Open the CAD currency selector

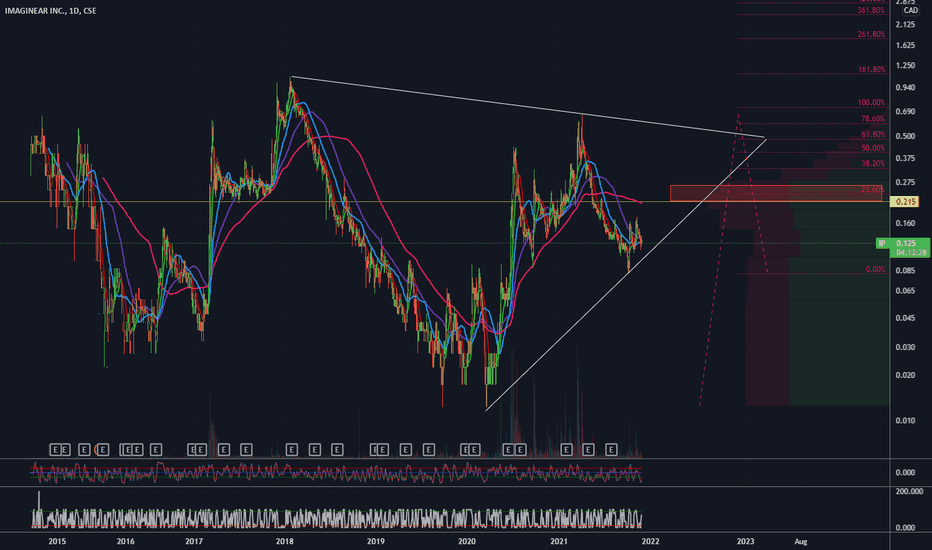pyautogui.click(x=910, y=10)
